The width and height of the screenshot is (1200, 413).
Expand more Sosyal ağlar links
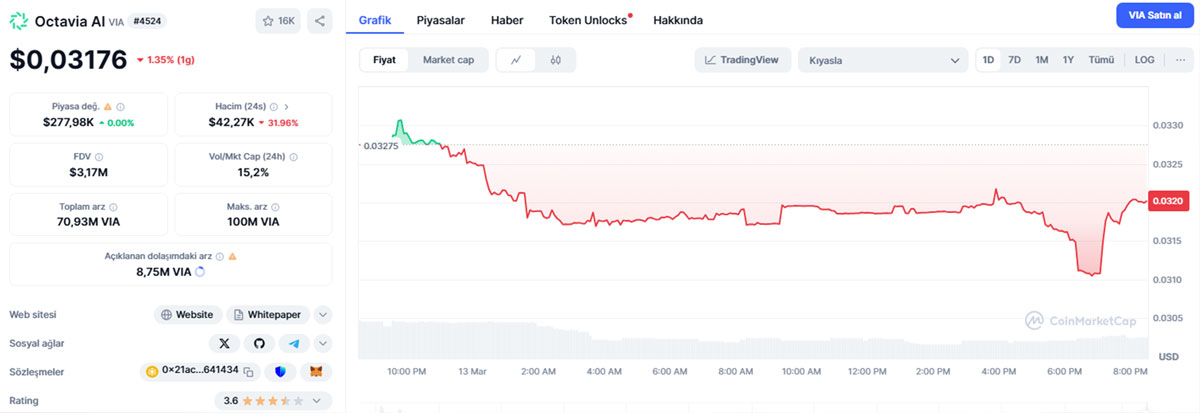322,343
